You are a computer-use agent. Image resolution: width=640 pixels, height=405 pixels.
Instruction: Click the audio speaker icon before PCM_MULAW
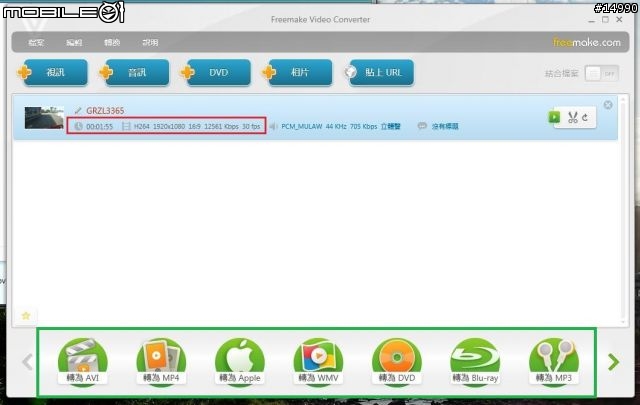coord(273,127)
